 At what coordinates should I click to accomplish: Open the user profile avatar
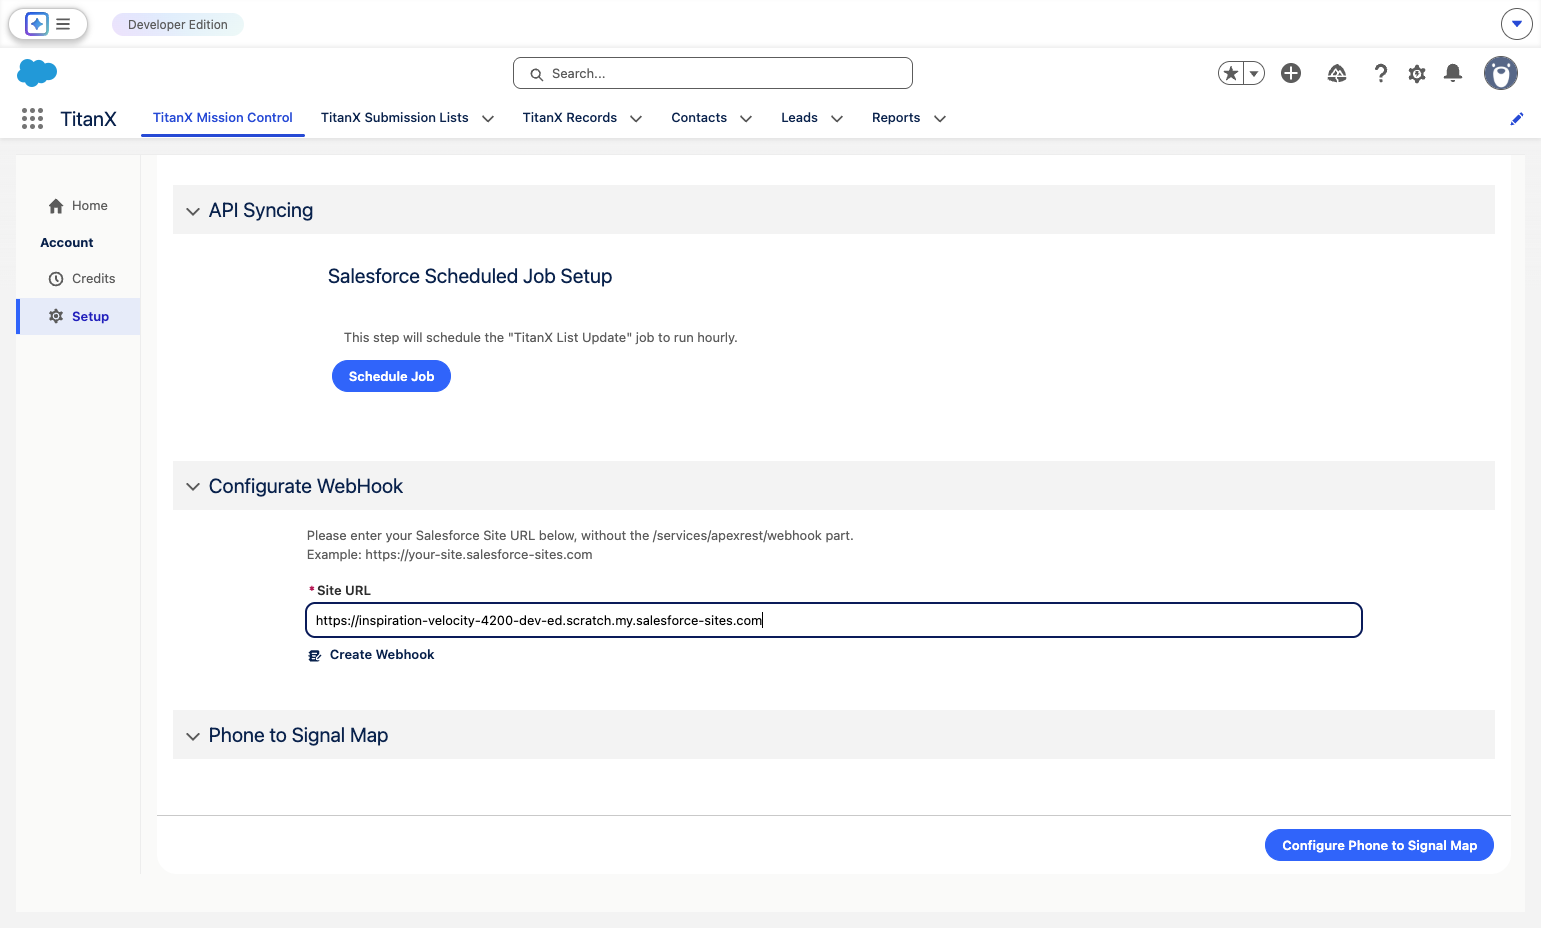(1501, 73)
